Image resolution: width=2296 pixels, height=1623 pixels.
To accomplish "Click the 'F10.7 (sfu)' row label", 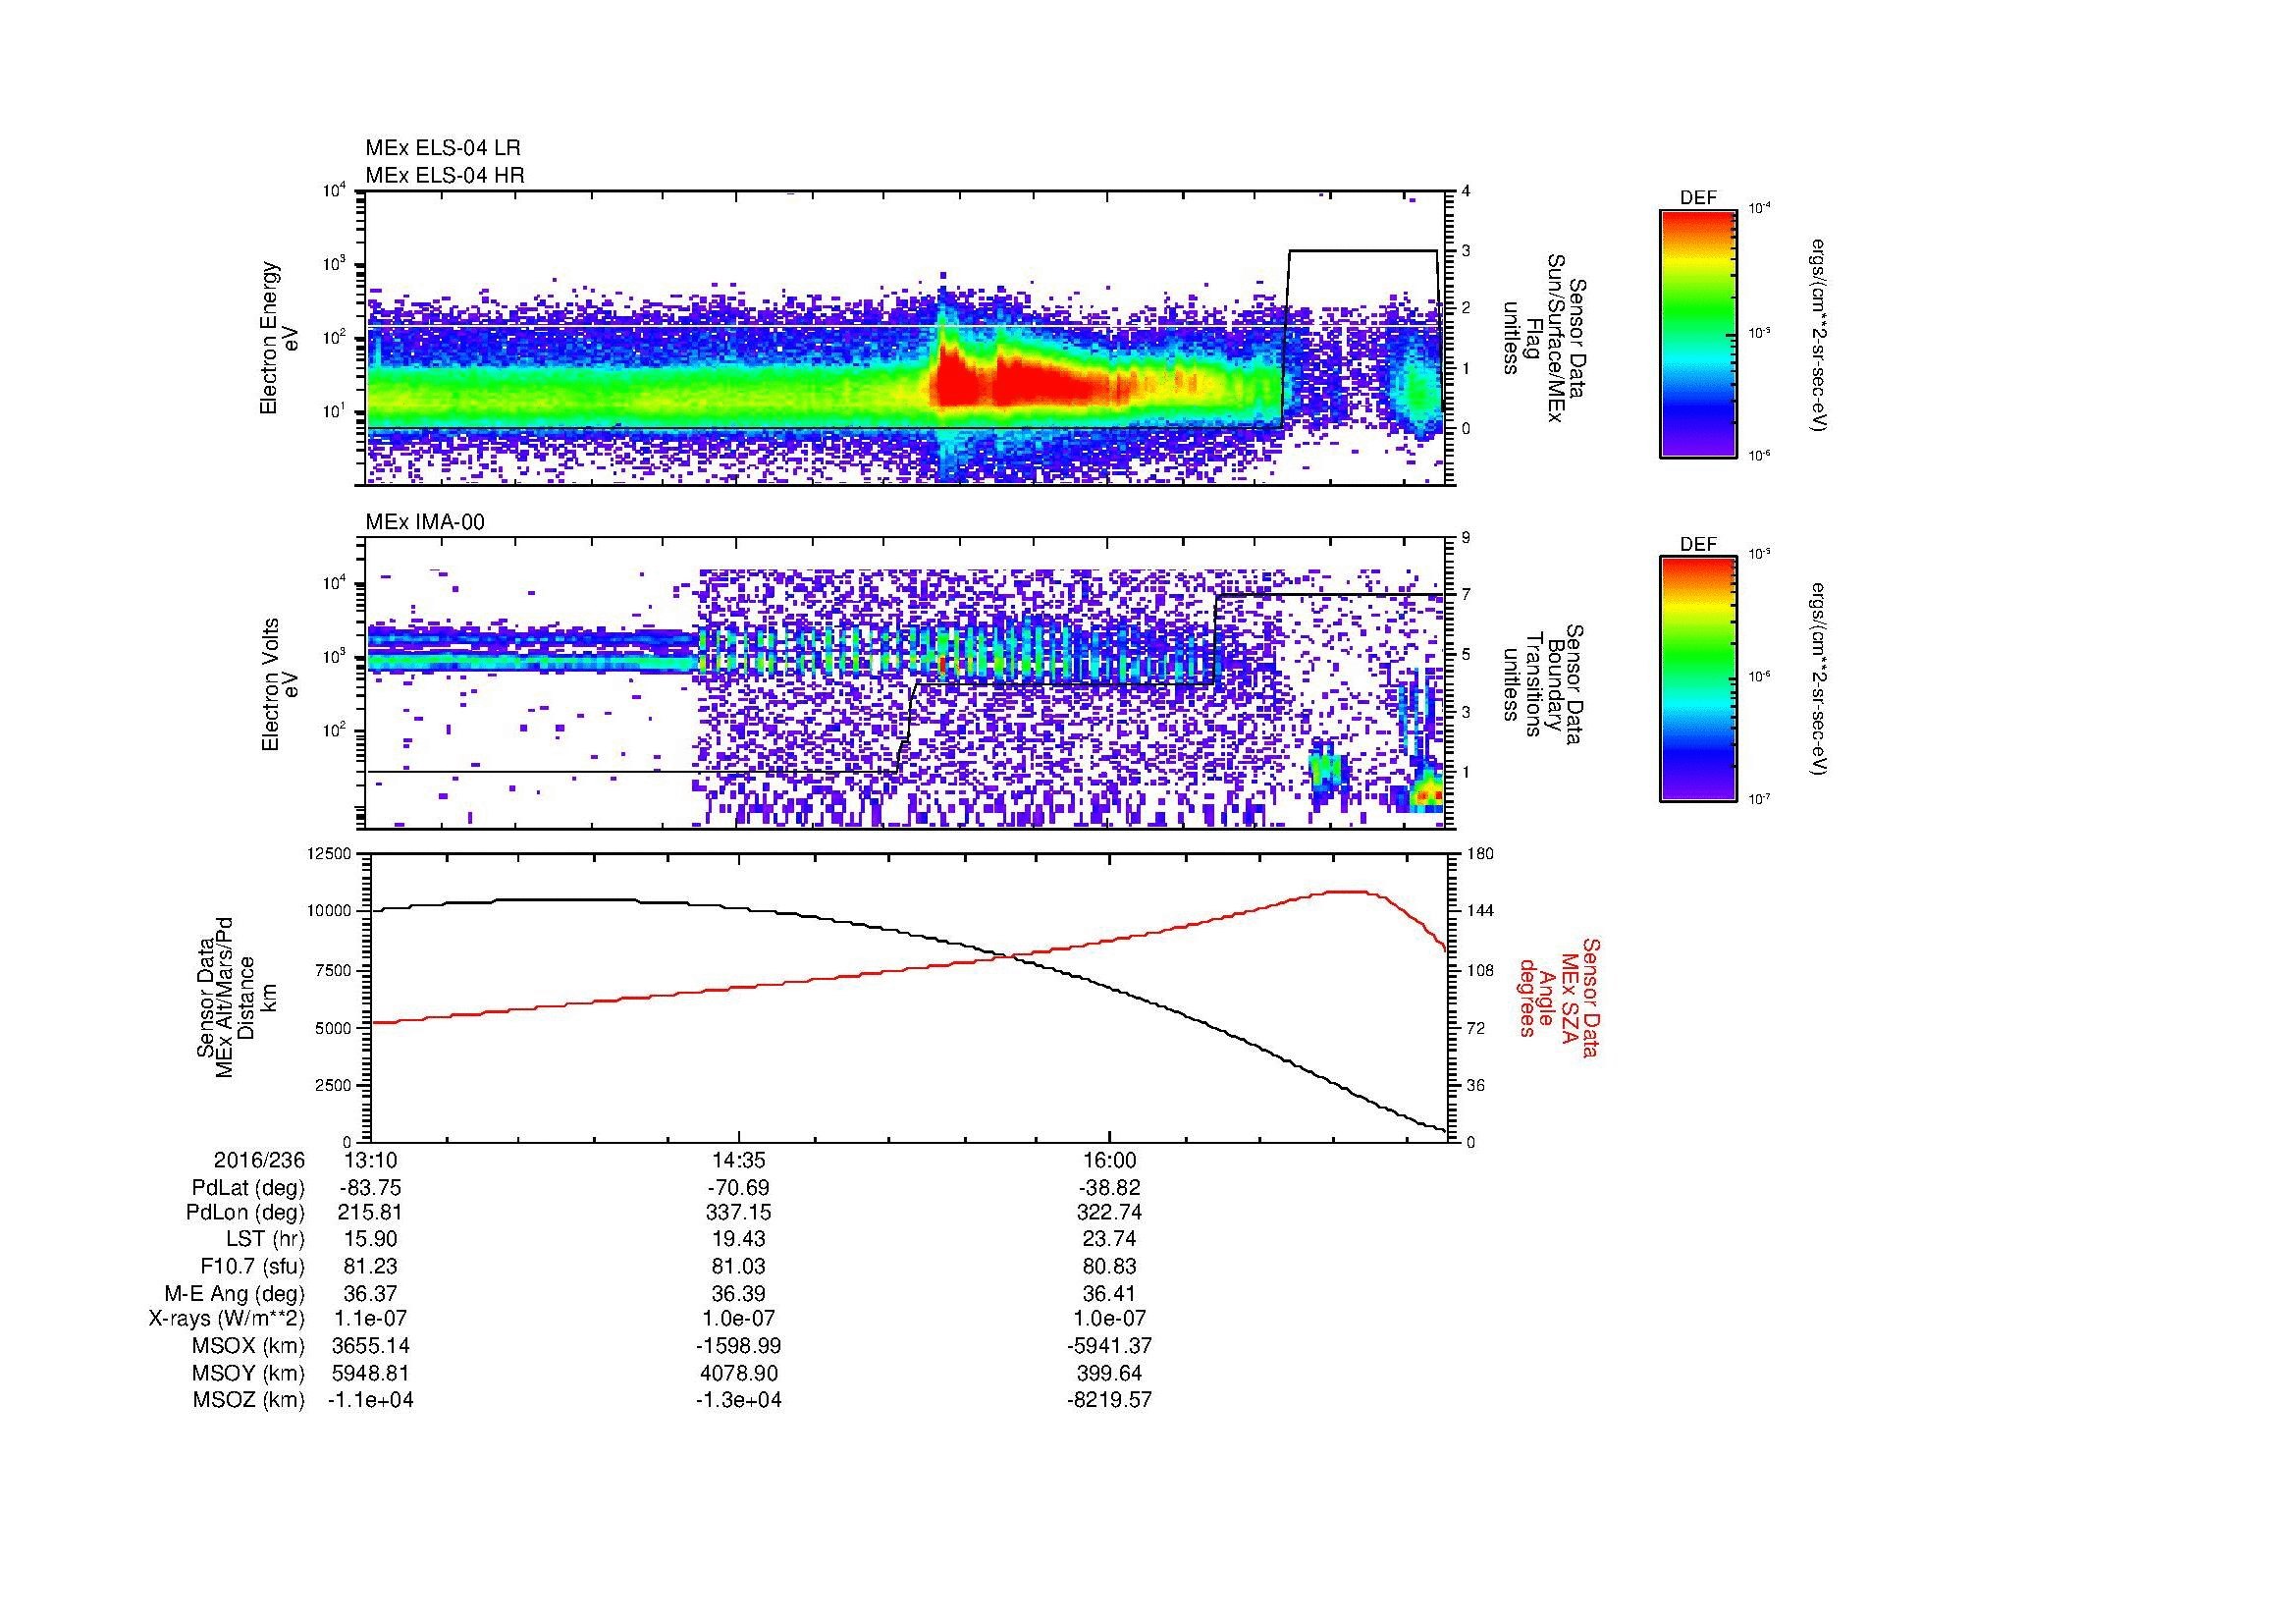I will click(252, 1266).
